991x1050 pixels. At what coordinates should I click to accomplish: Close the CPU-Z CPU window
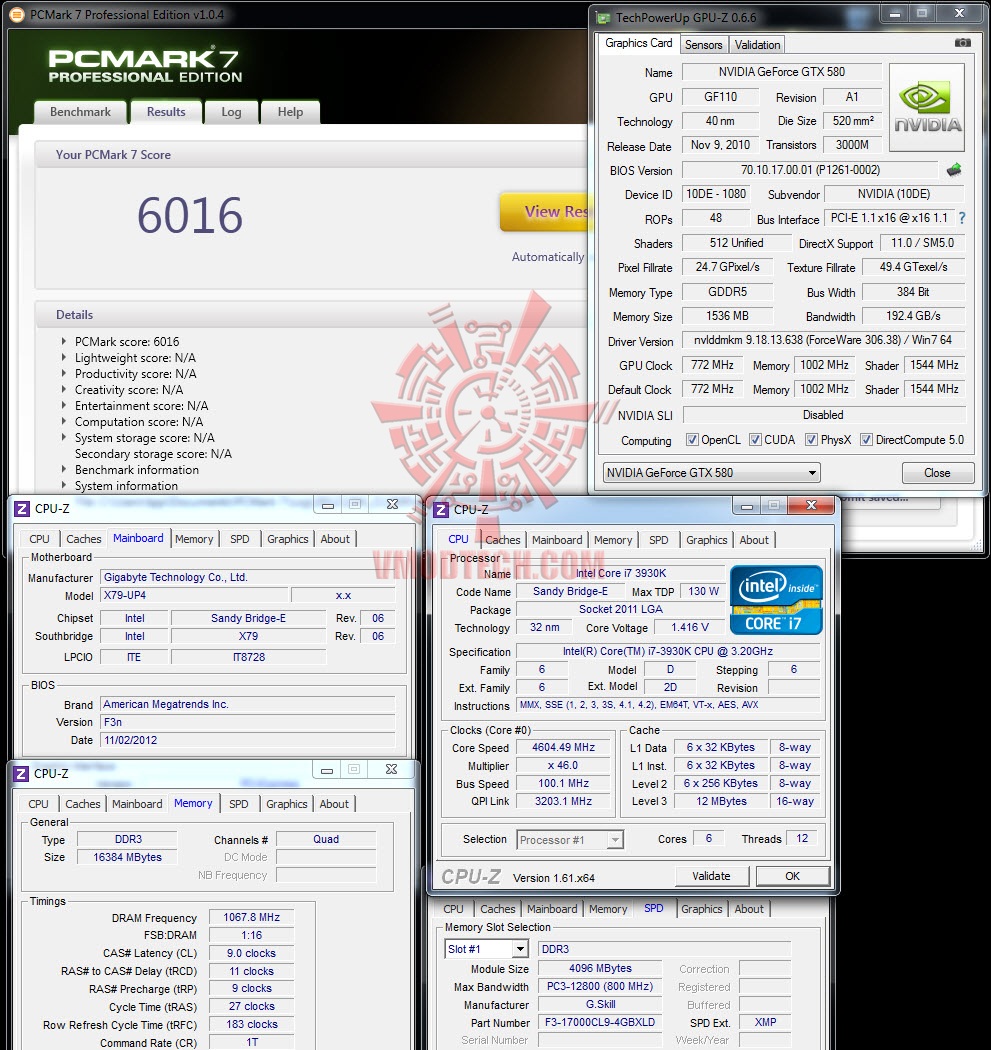pyautogui.click(x=811, y=506)
